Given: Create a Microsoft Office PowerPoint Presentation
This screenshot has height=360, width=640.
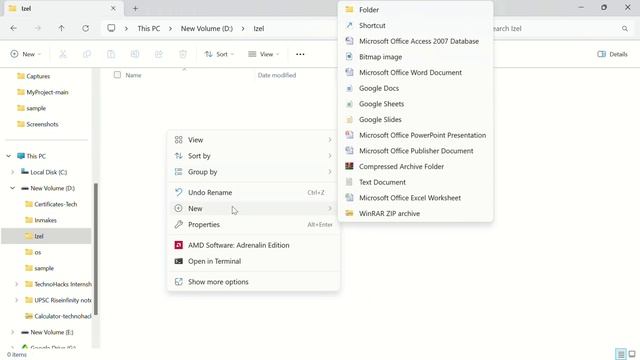Looking at the screenshot, I should [x=416, y=135].
